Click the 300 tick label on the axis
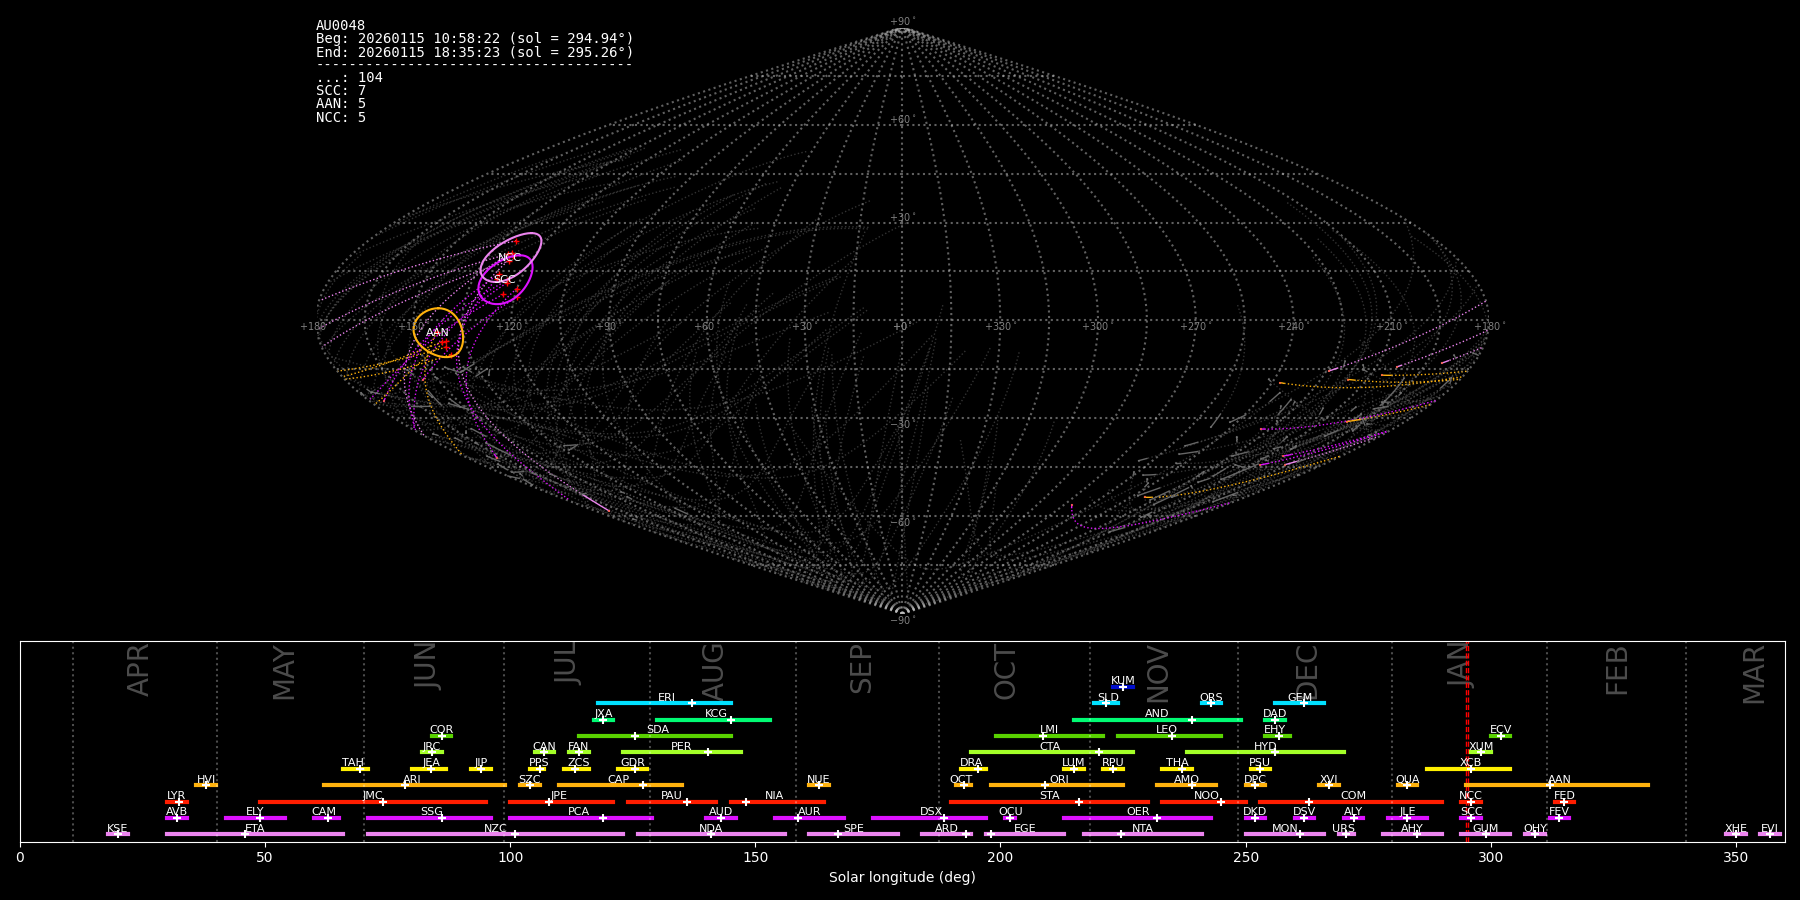 coord(1490,857)
